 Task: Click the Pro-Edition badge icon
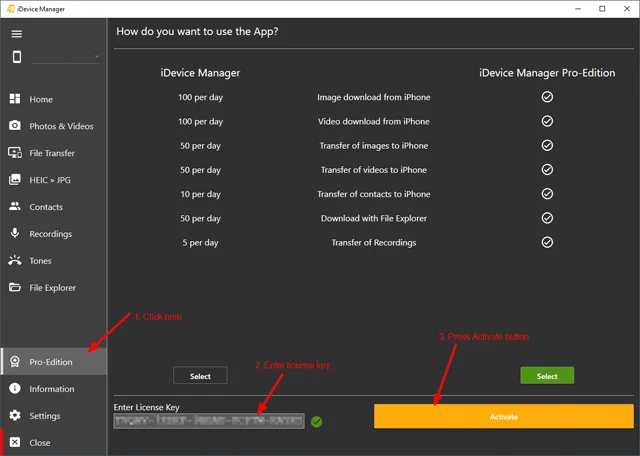15,362
